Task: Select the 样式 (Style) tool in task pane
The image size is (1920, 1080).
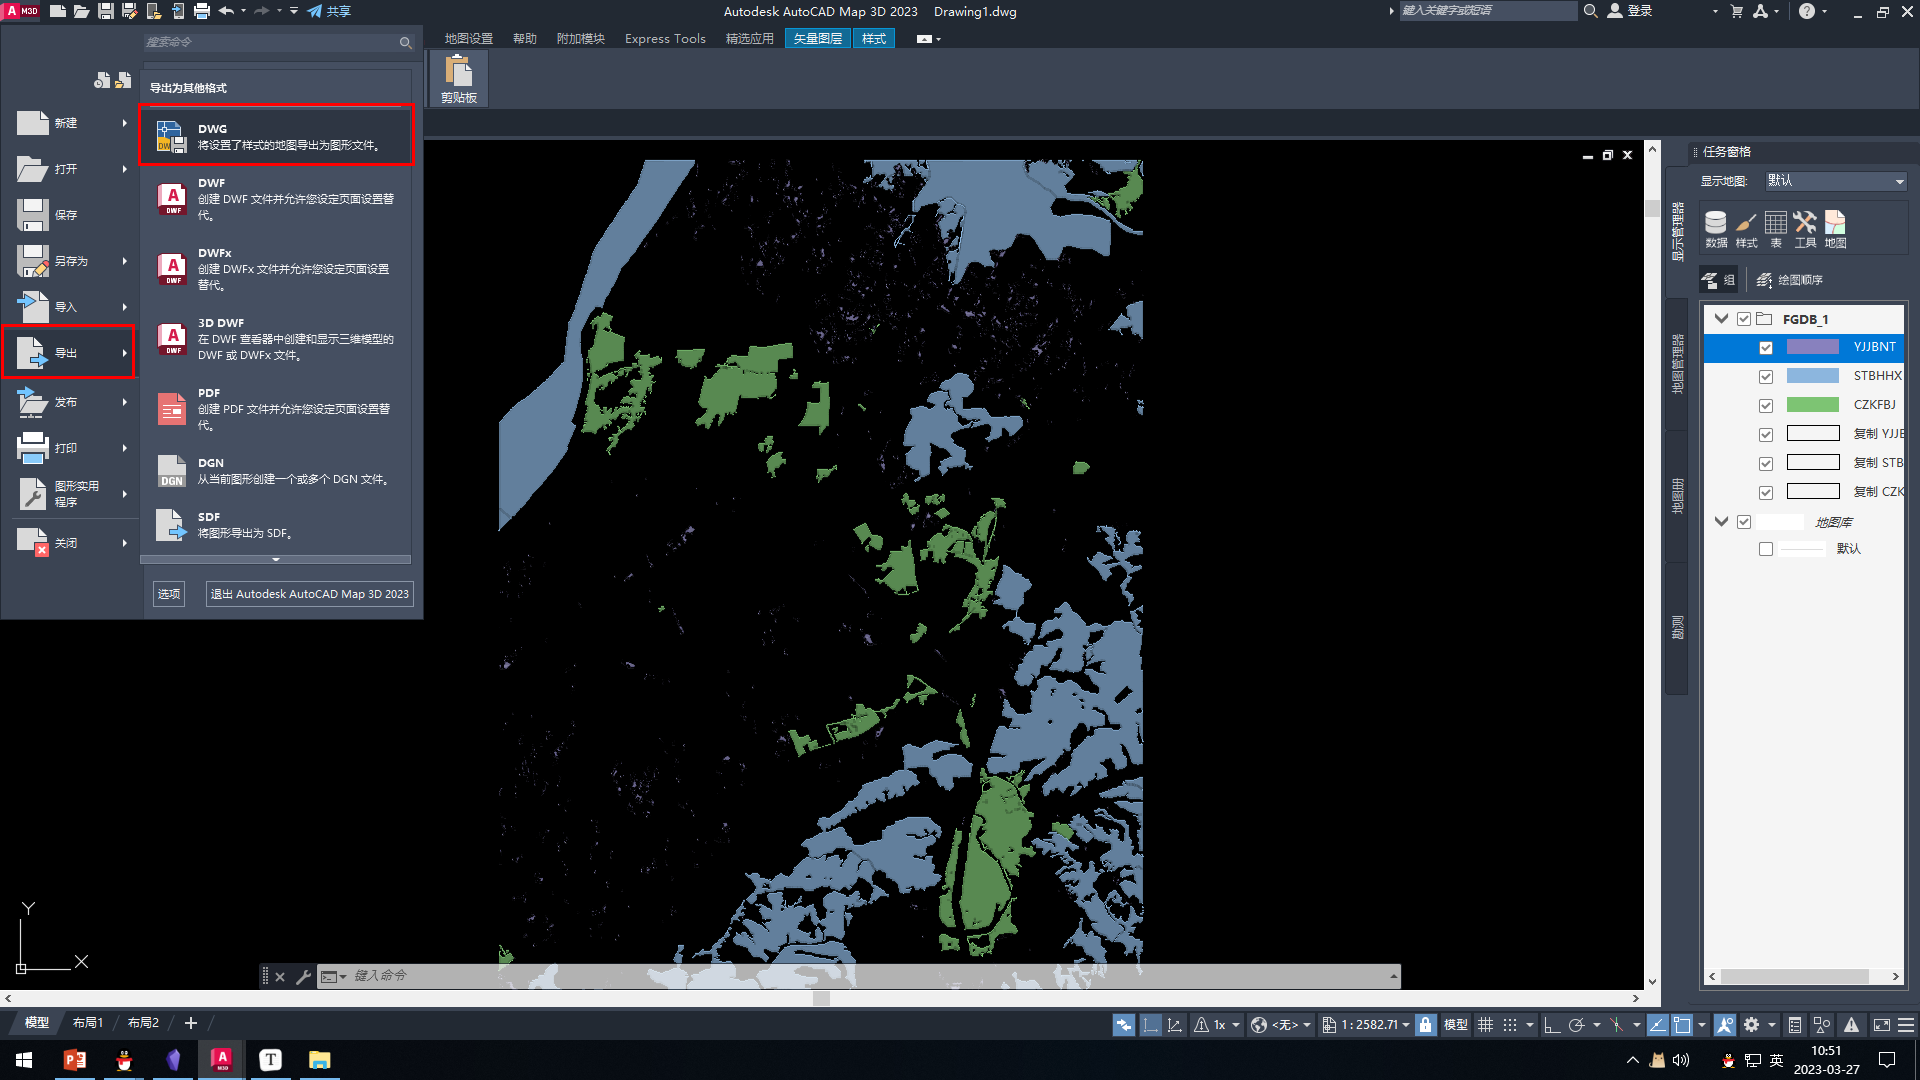Action: (1745, 228)
